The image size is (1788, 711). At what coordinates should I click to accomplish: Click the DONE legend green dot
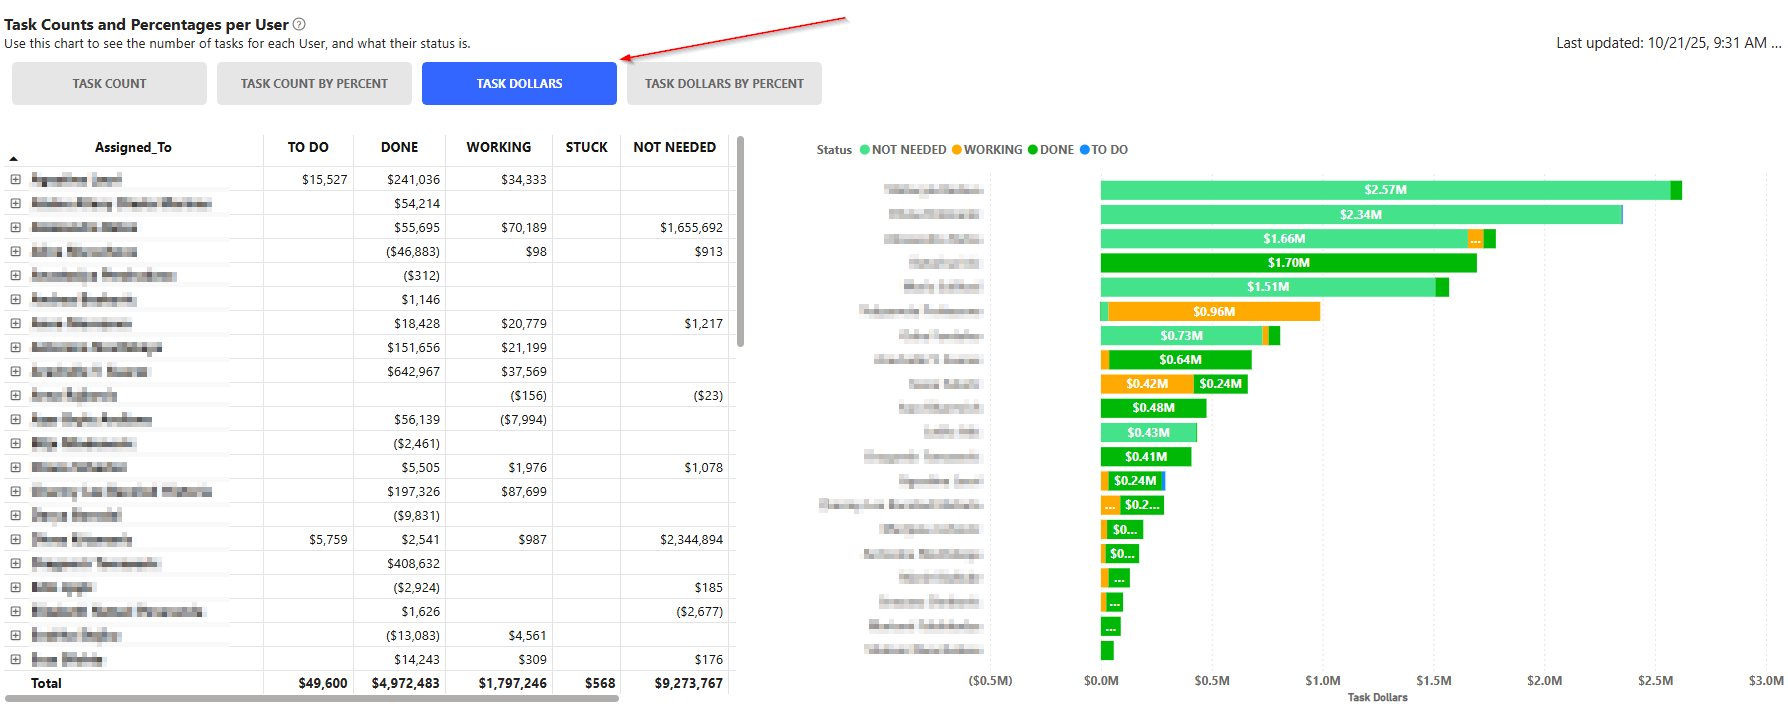1033,150
